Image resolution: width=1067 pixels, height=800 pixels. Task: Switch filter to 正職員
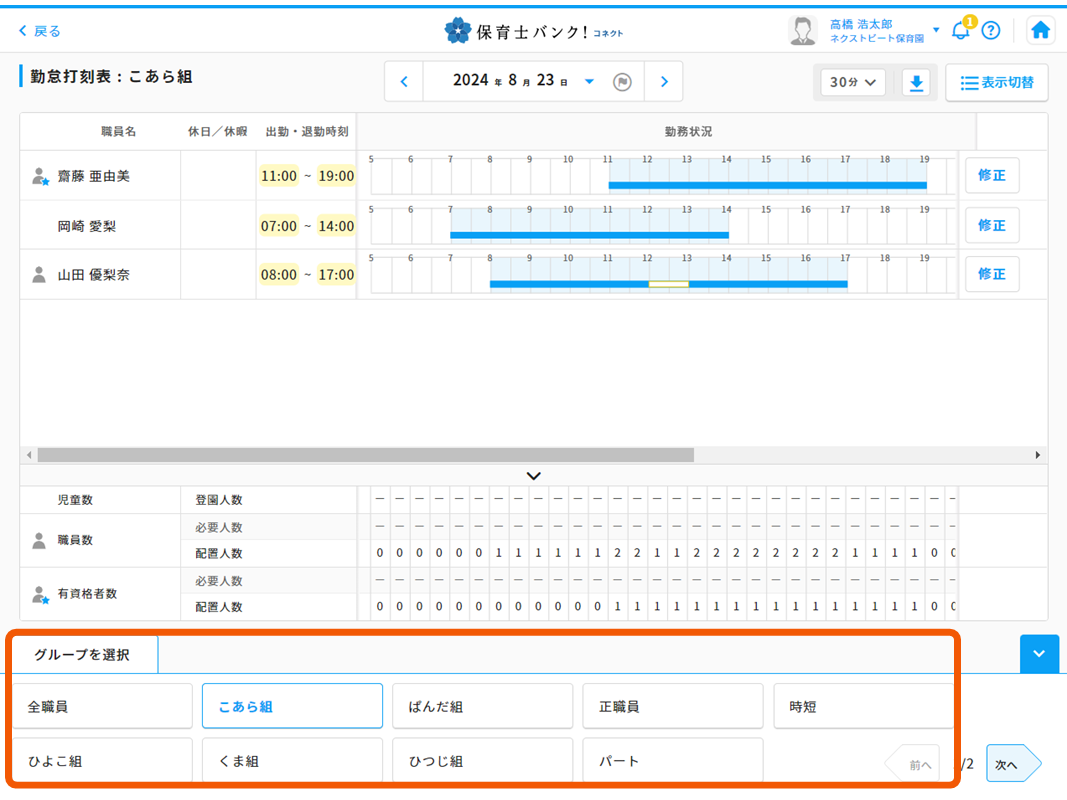pyautogui.click(x=672, y=705)
